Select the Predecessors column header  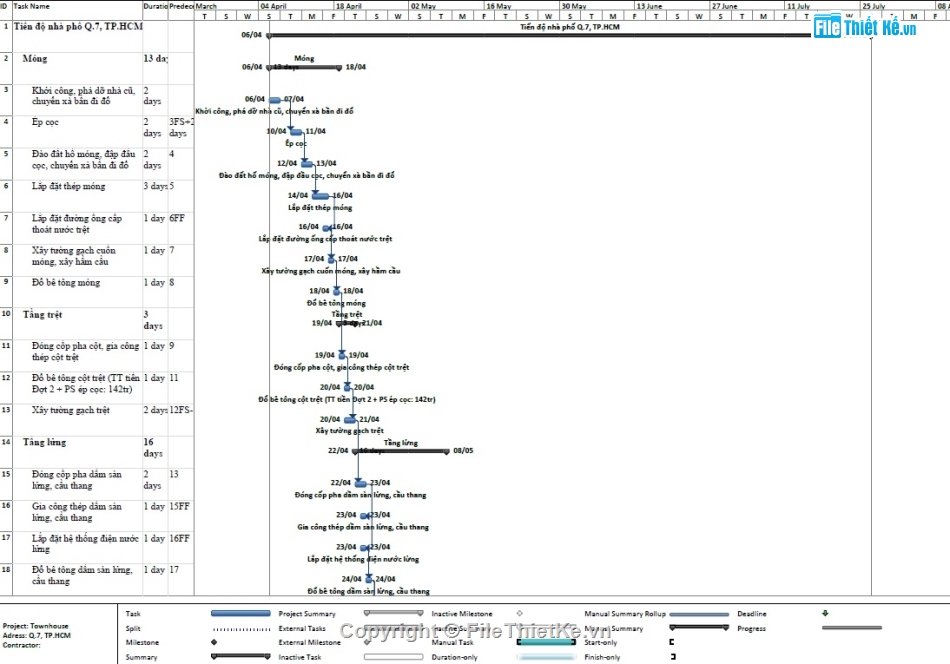pos(182,6)
